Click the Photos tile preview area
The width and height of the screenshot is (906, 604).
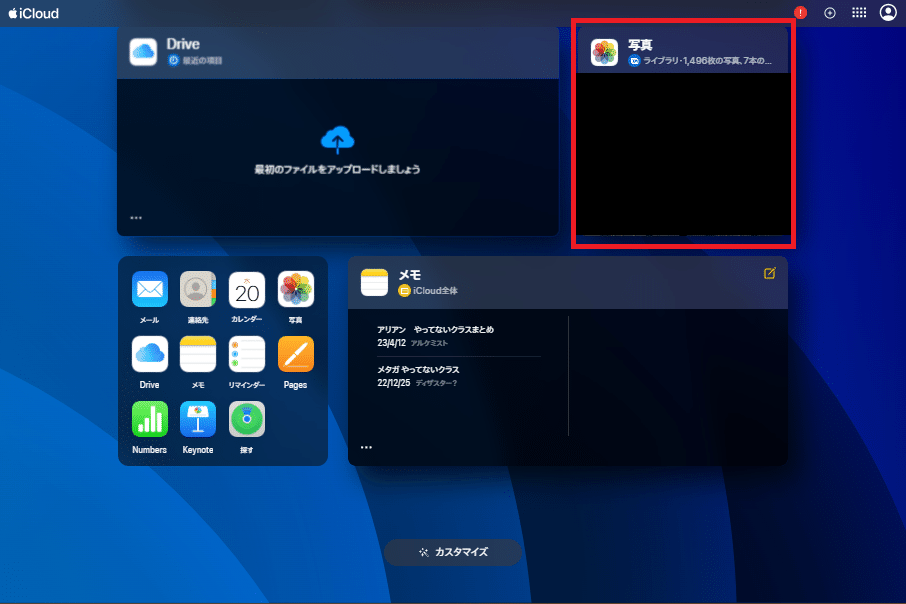pyautogui.click(x=683, y=154)
